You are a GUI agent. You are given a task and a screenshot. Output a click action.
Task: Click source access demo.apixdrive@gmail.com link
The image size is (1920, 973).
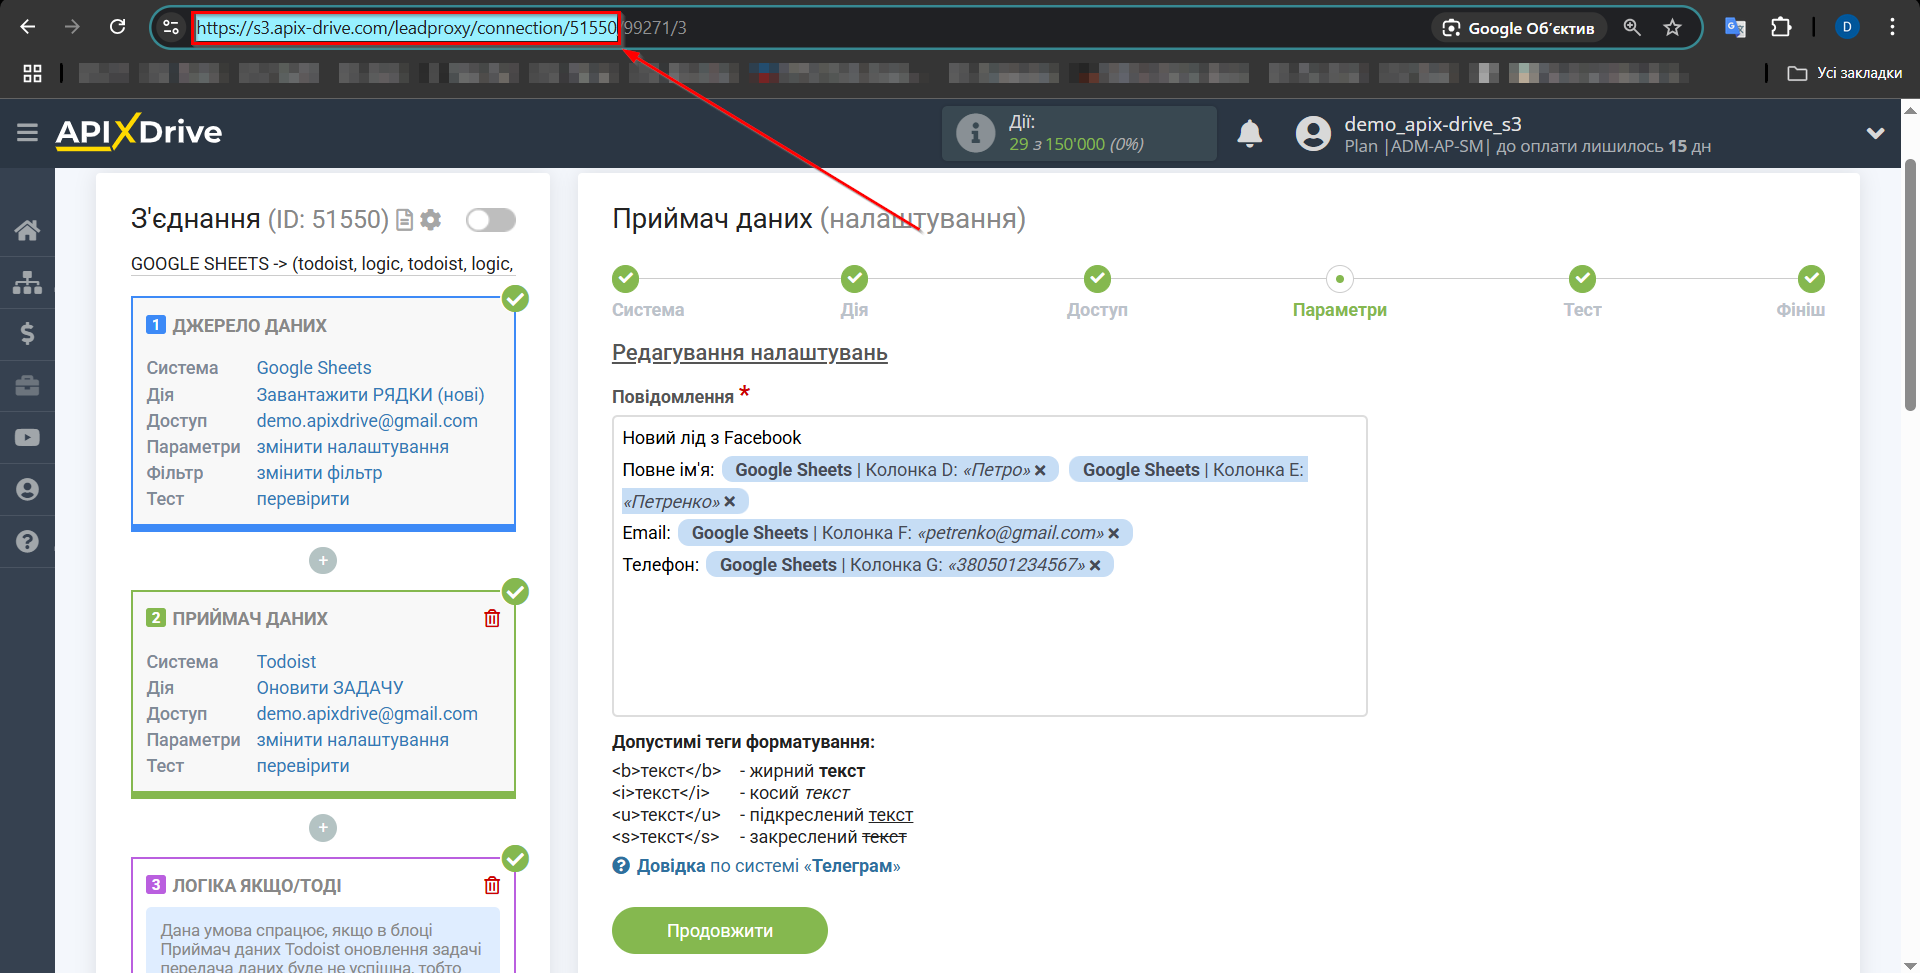pos(367,421)
